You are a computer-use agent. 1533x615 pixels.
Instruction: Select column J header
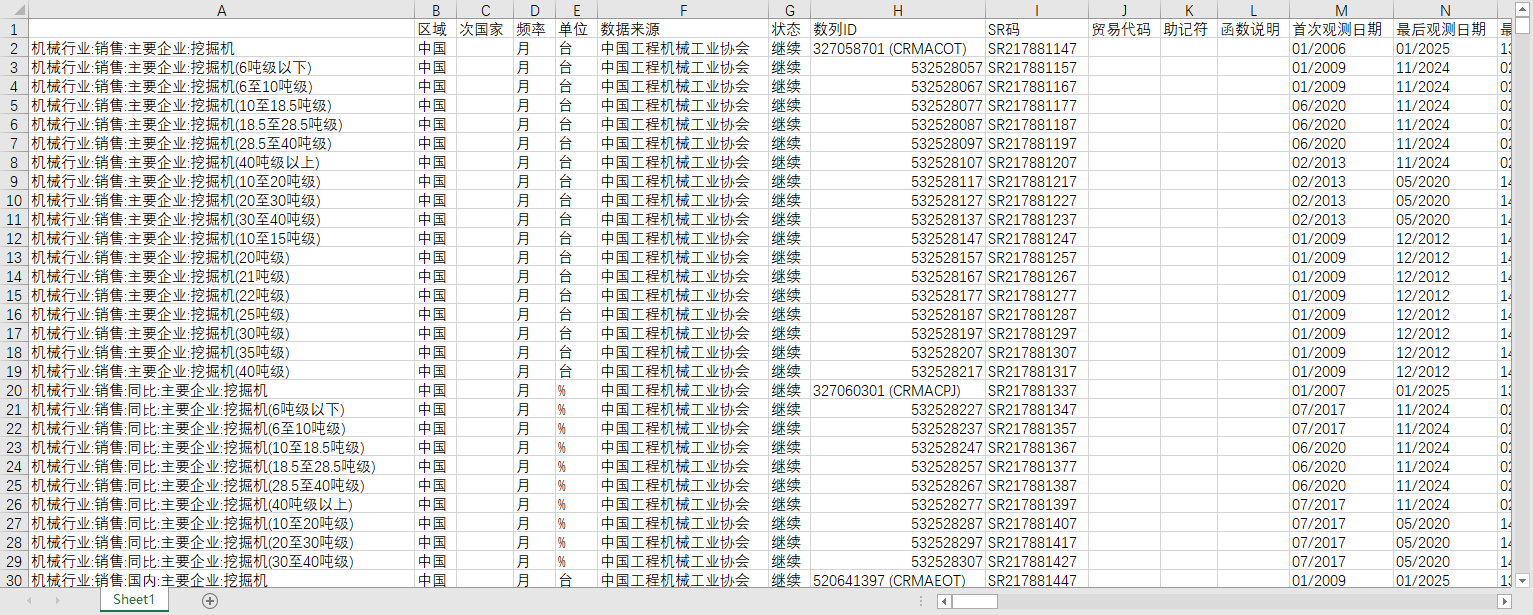click(1124, 9)
